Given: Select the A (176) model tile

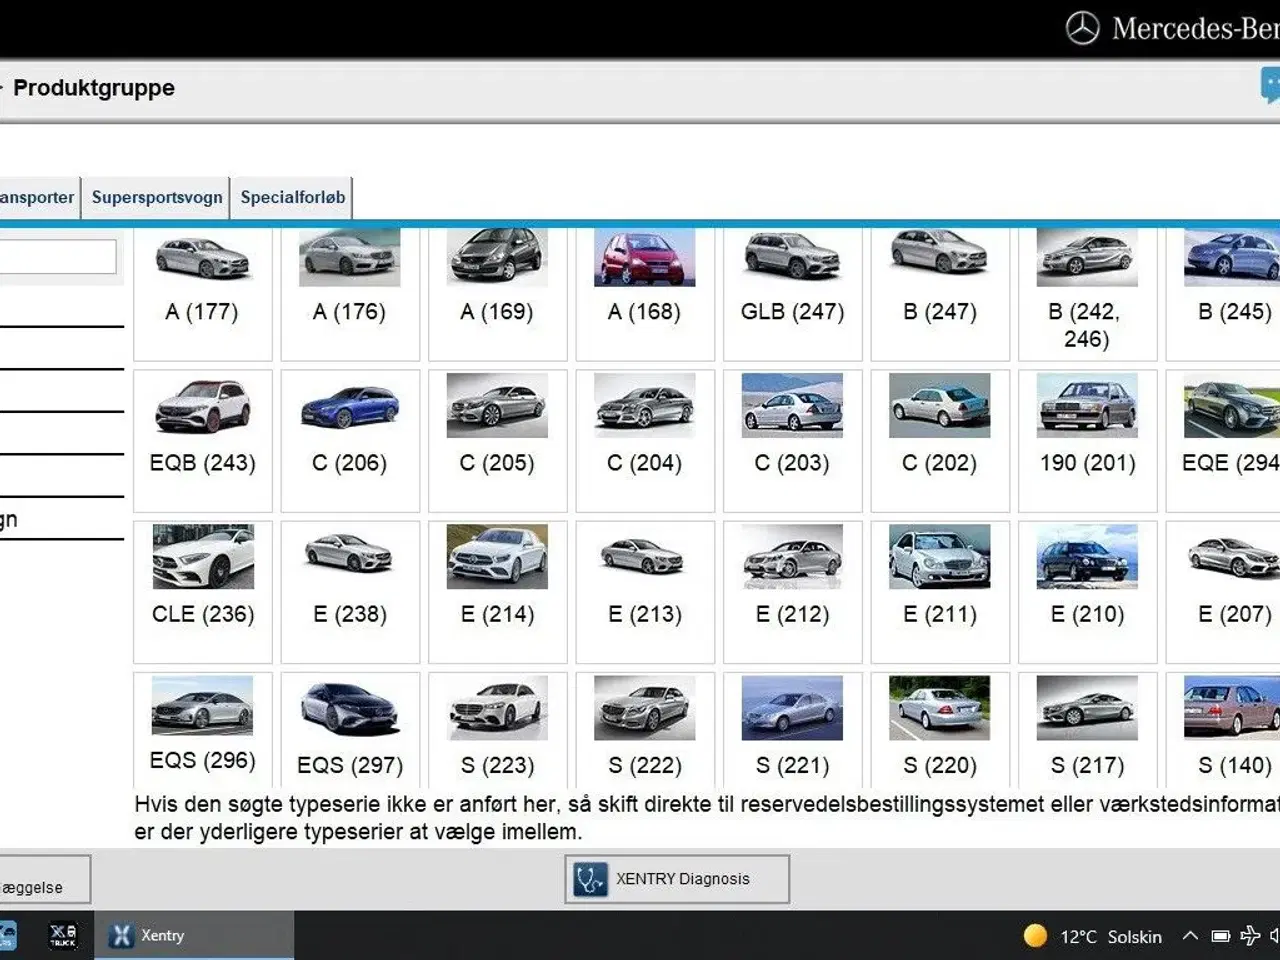Looking at the screenshot, I should tap(350, 293).
